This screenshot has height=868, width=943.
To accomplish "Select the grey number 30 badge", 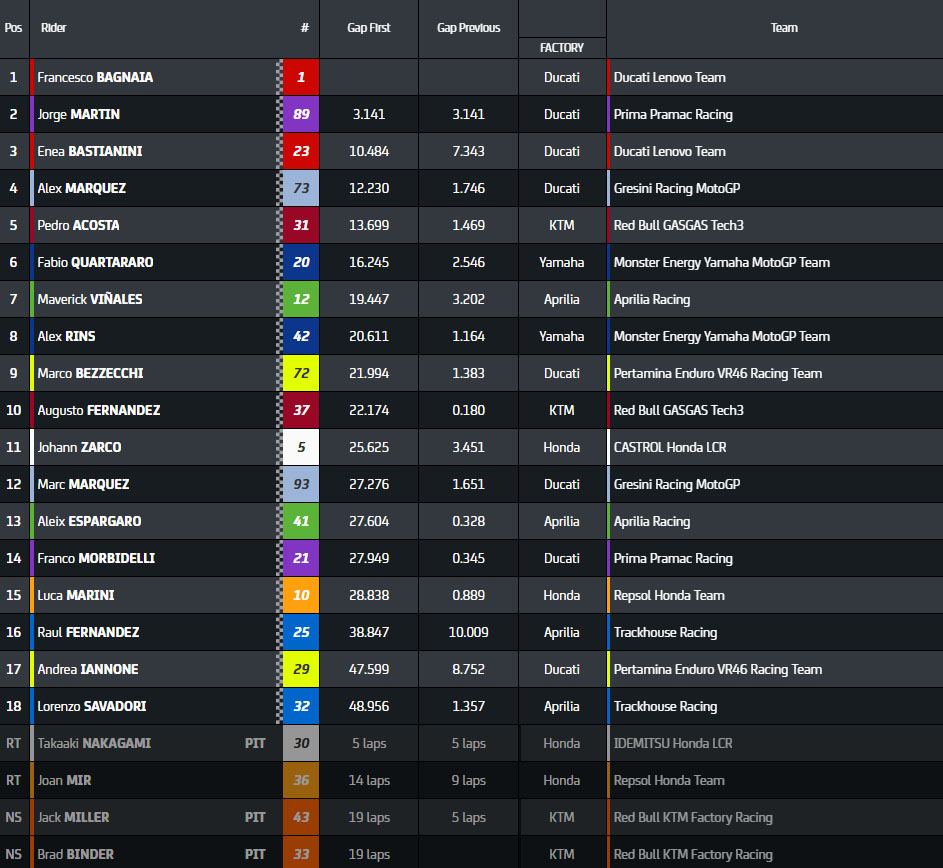I will (x=301, y=743).
